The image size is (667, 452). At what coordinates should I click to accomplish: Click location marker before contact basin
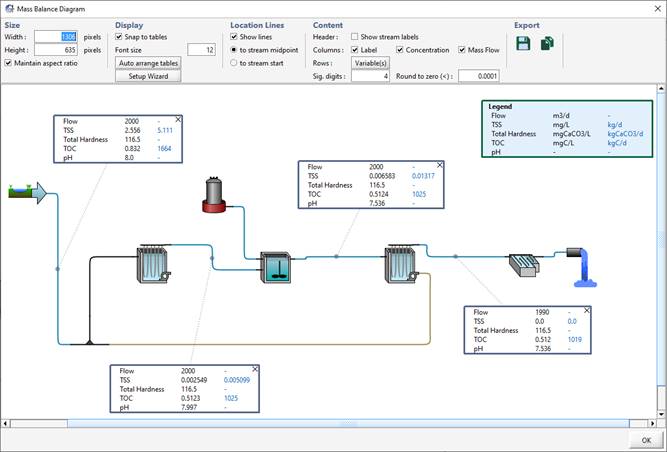coord(455,256)
